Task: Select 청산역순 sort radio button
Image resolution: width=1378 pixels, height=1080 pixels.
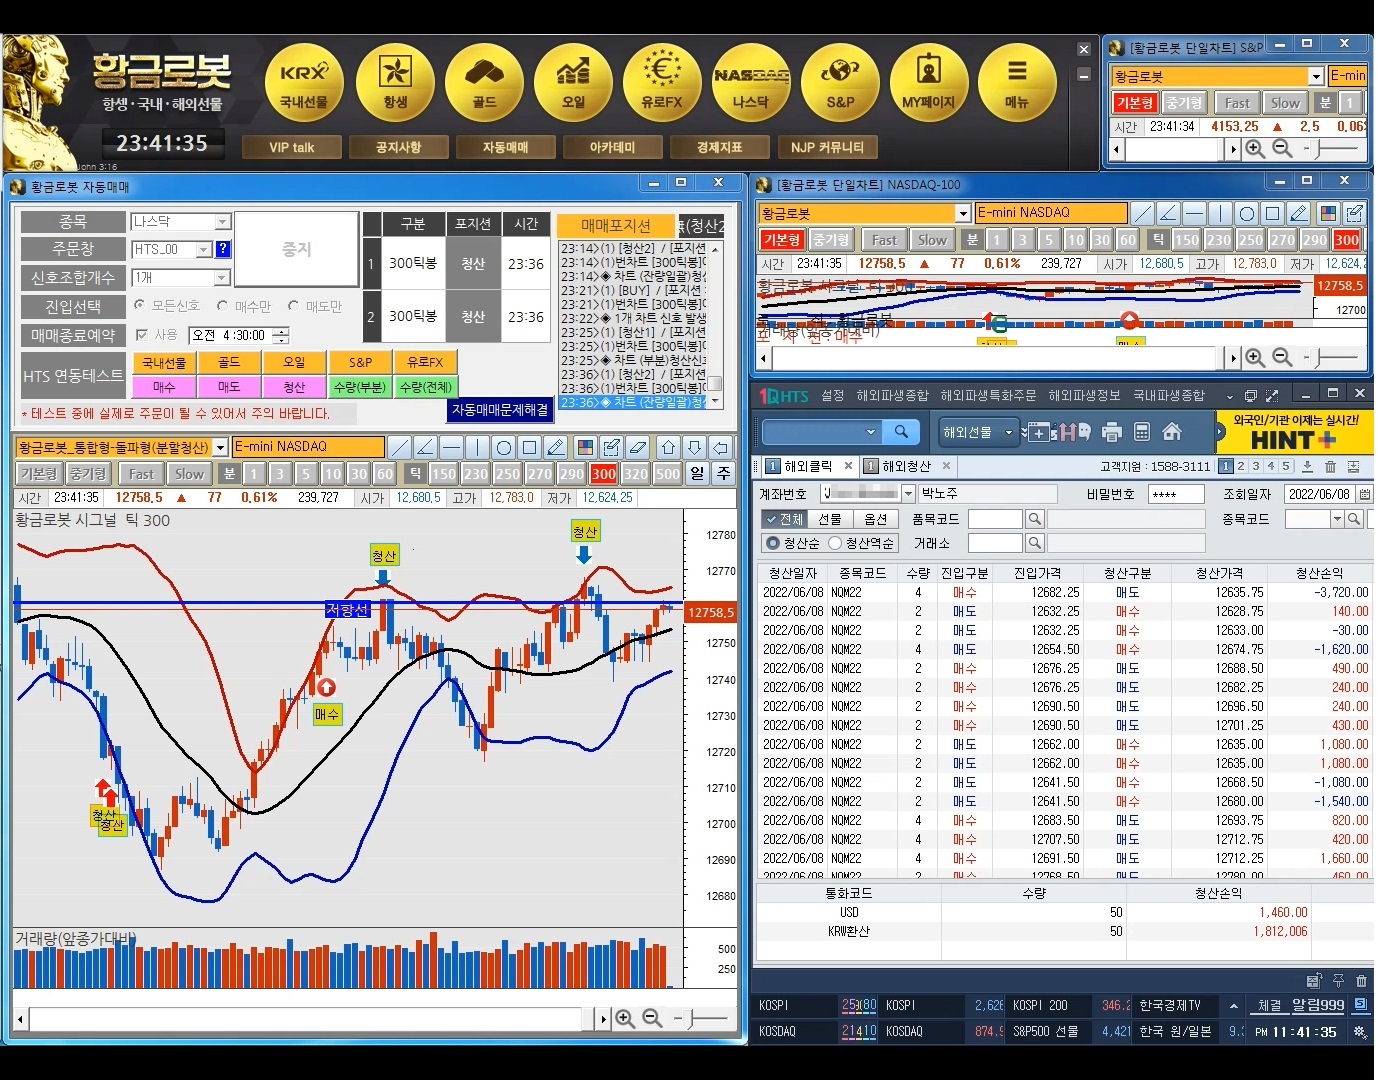Action: pos(835,543)
